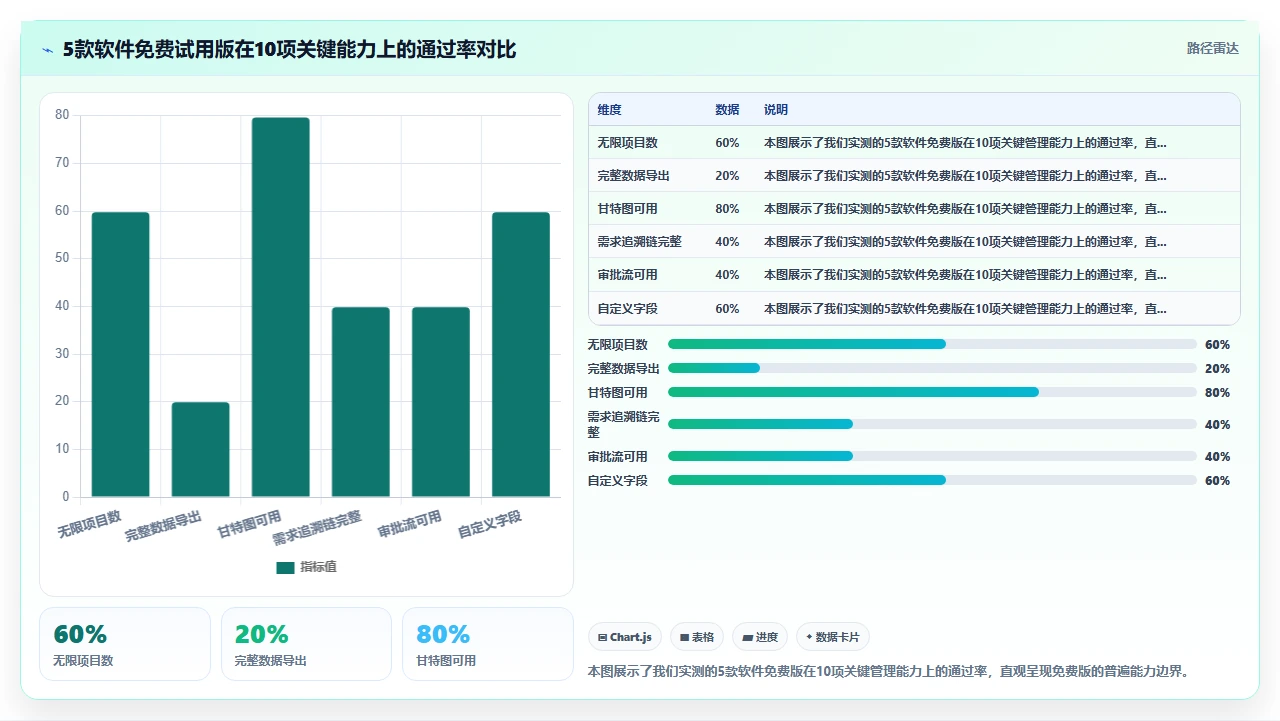Select the bottom summary sentence 本图展示了我们实测的…

click(x=890, y=672)
